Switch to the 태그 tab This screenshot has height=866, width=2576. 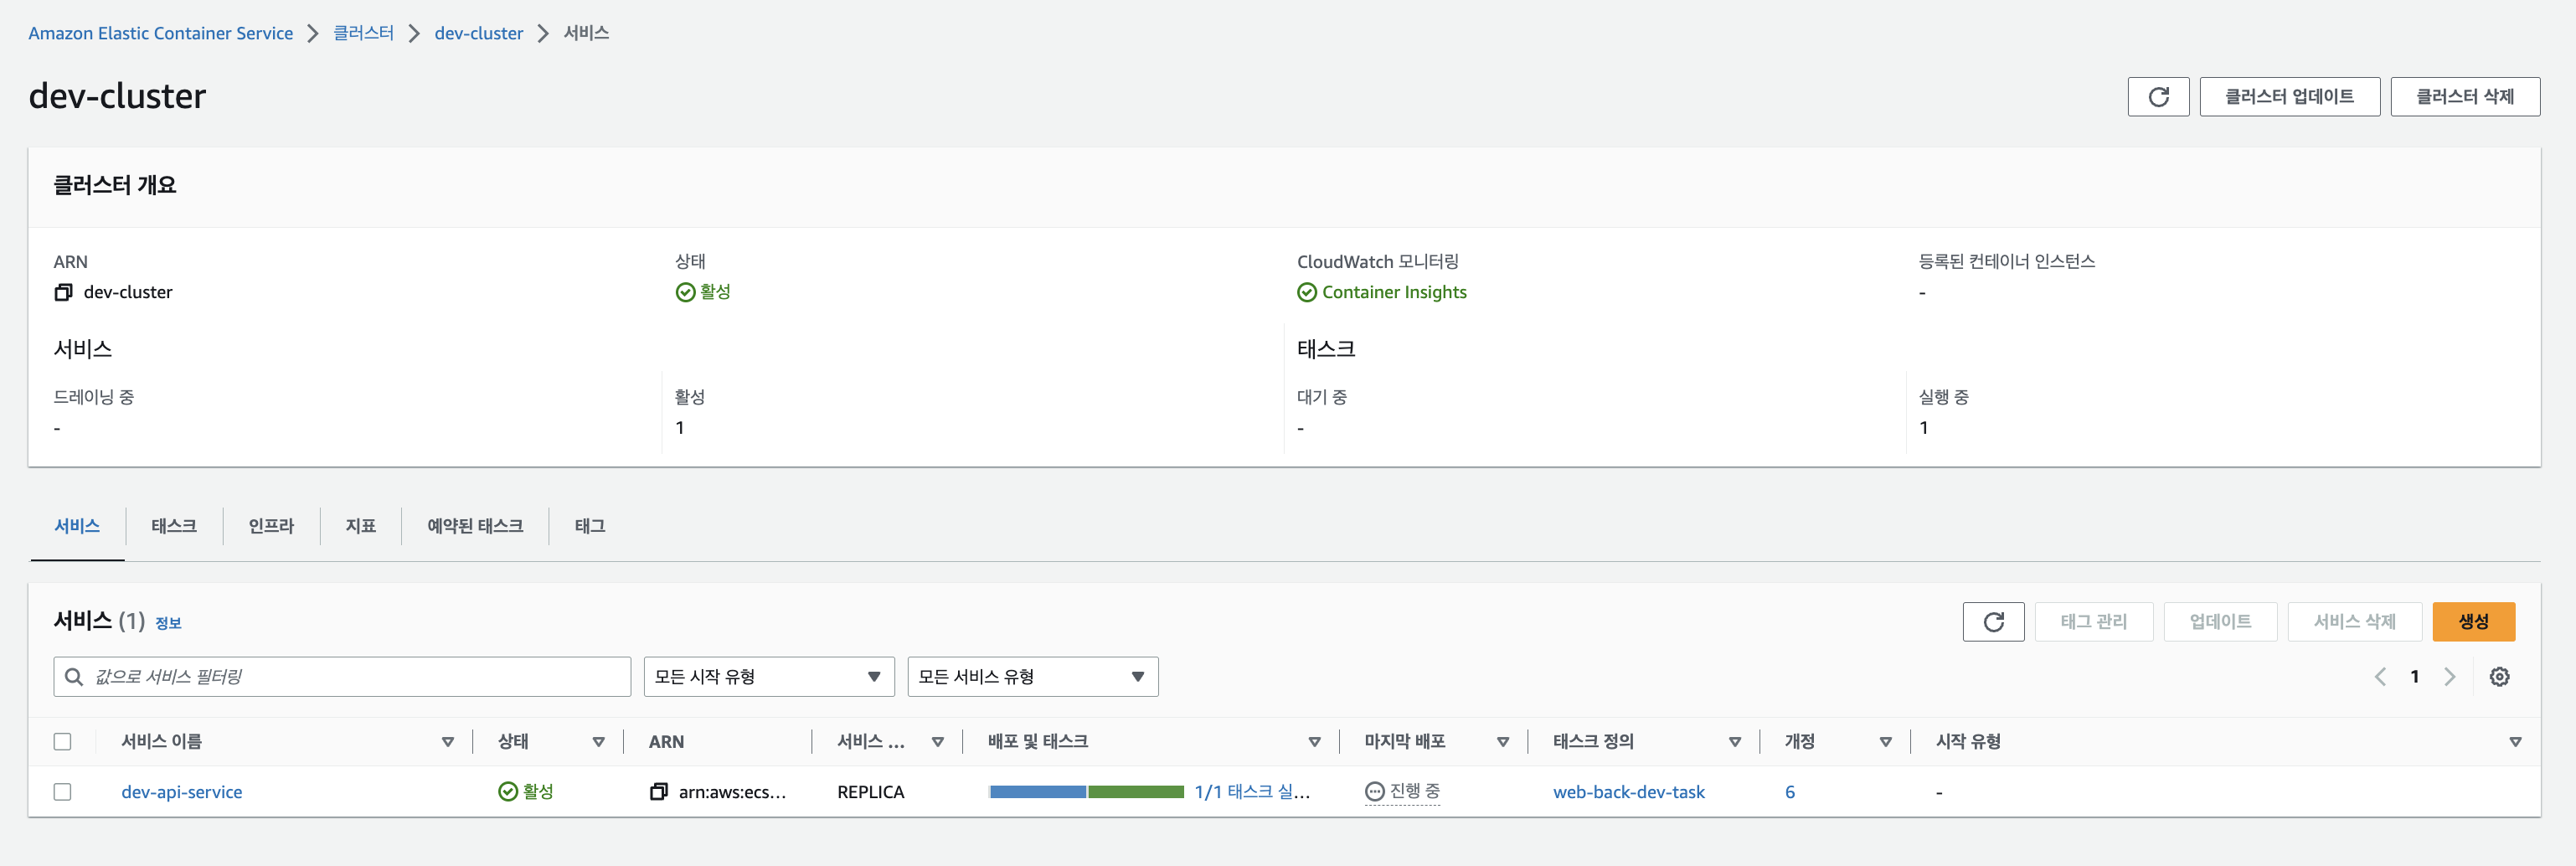[590, 526]
